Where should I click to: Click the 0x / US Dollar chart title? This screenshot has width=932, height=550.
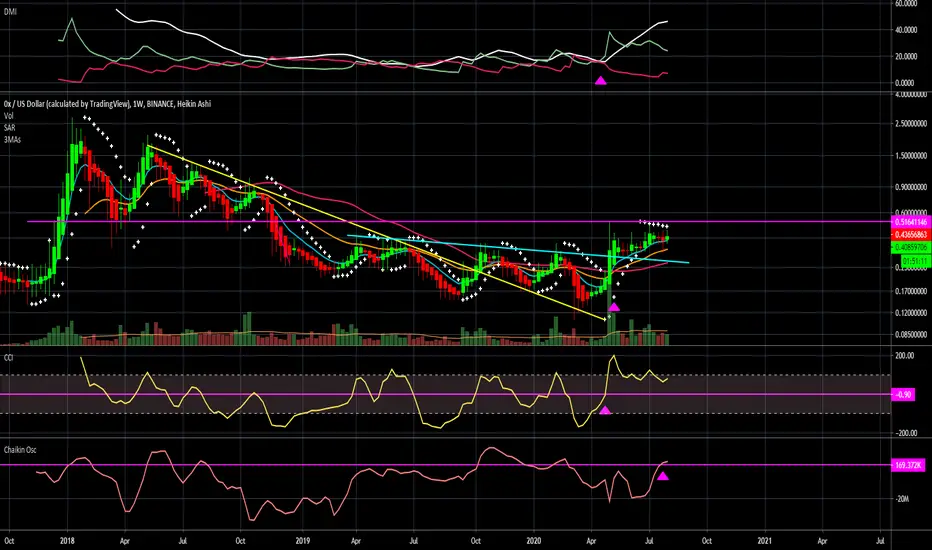(x=107, y=103)
